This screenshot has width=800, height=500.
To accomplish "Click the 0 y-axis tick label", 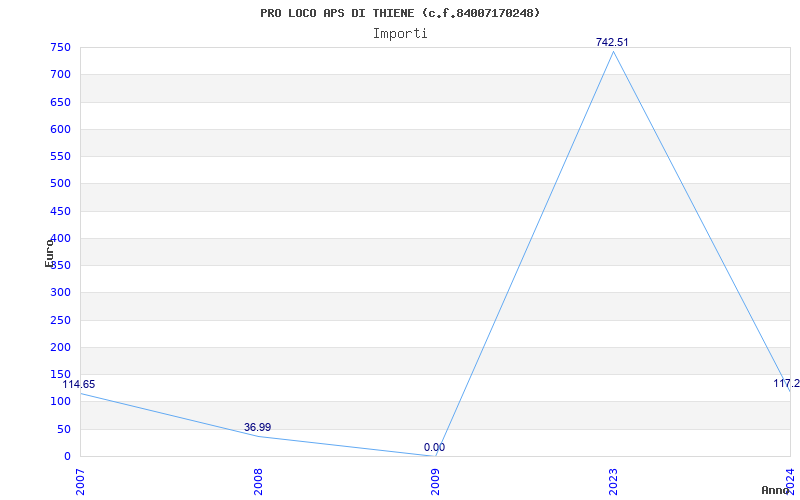I will pyautogui.click(x=67, y=456).
